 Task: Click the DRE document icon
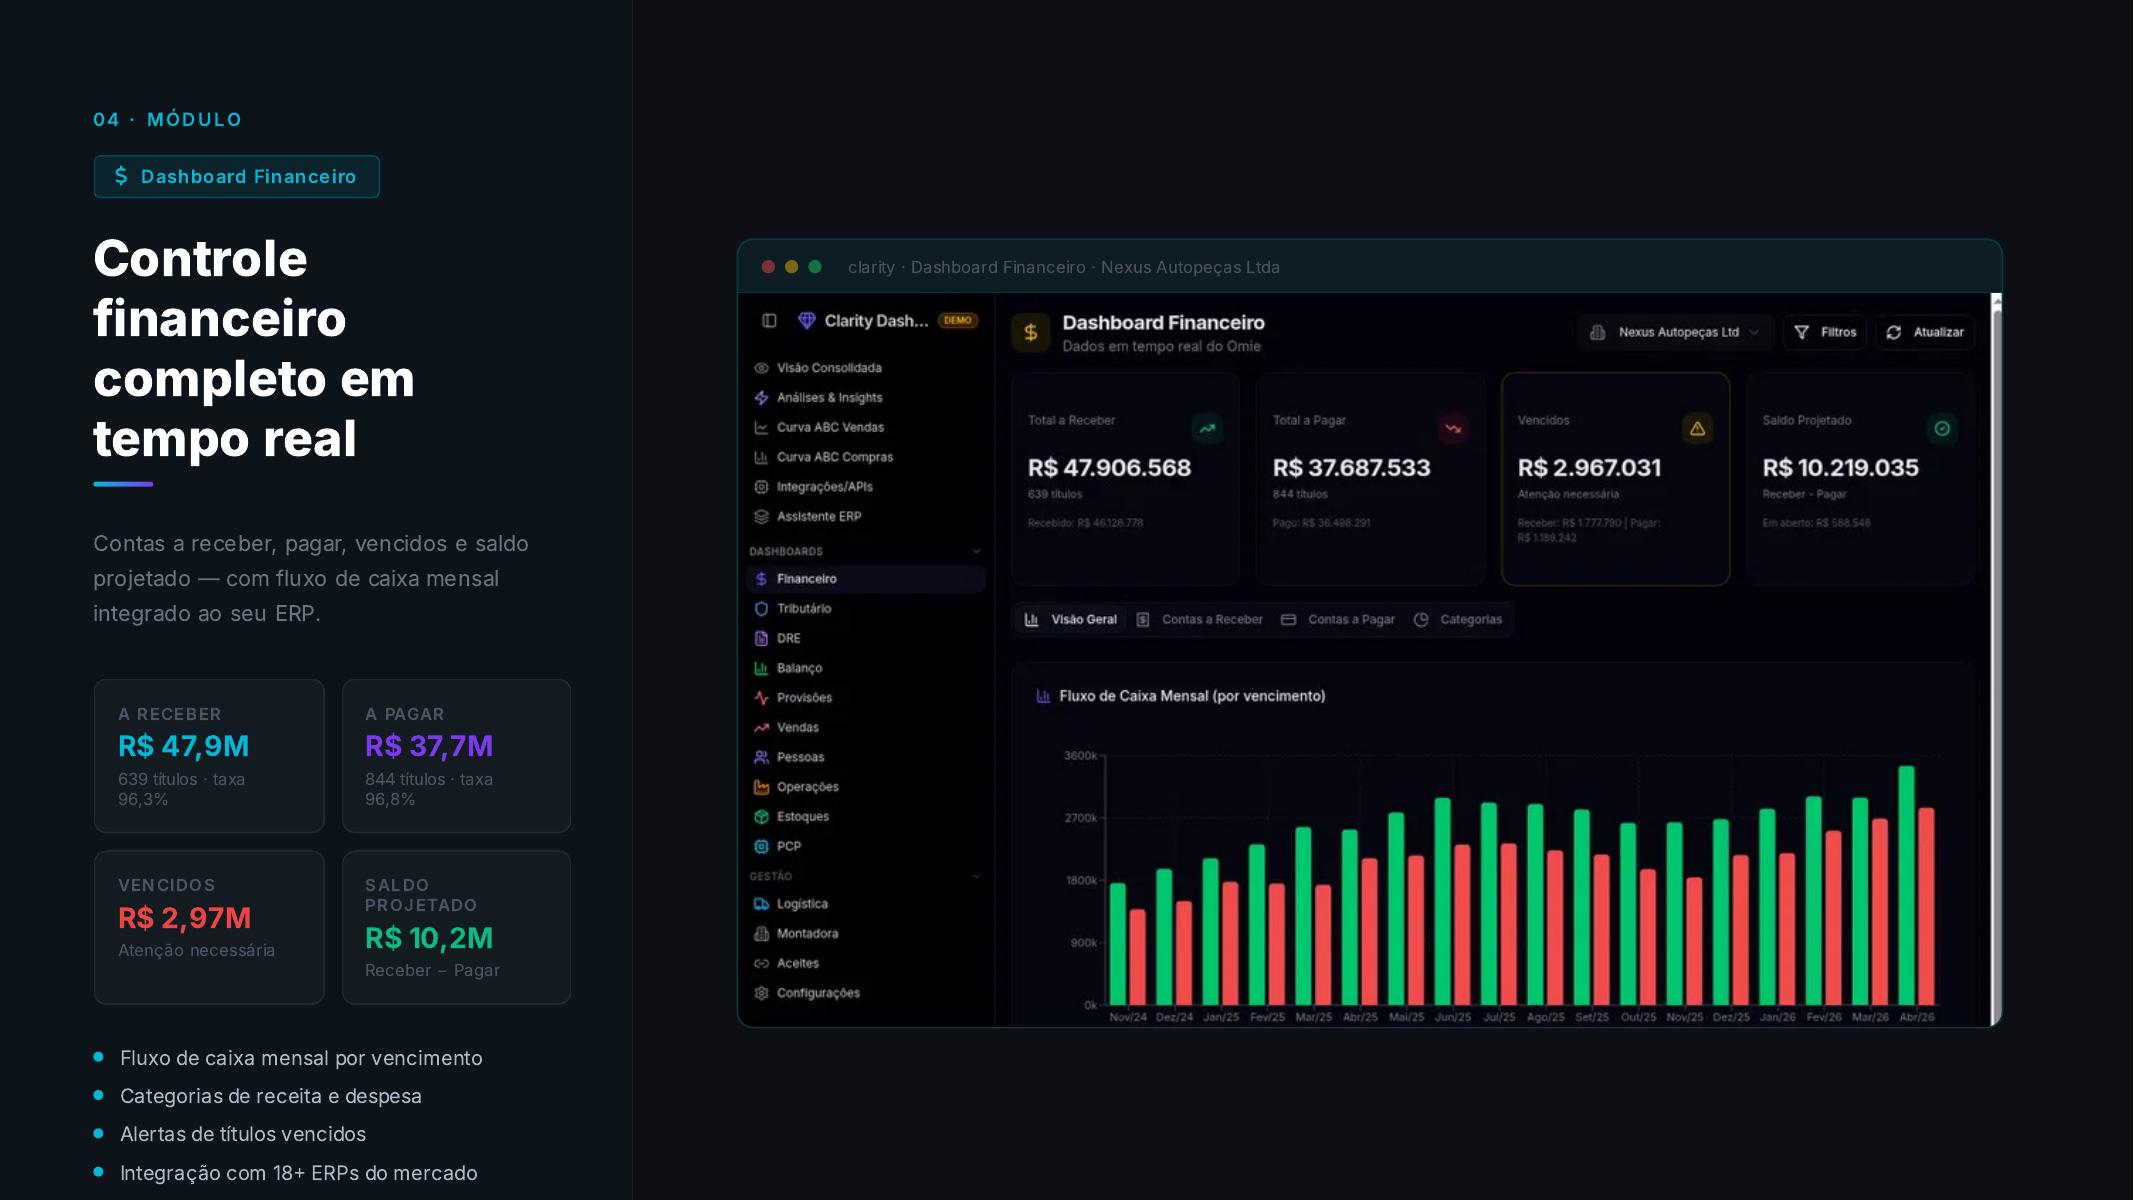(x=761, y=638)
